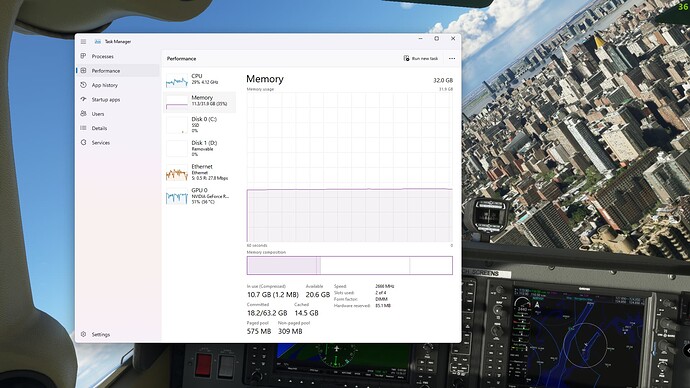Click the Cached 14.5 GB value
Viewport: 690px width, 388px height.
306,313
